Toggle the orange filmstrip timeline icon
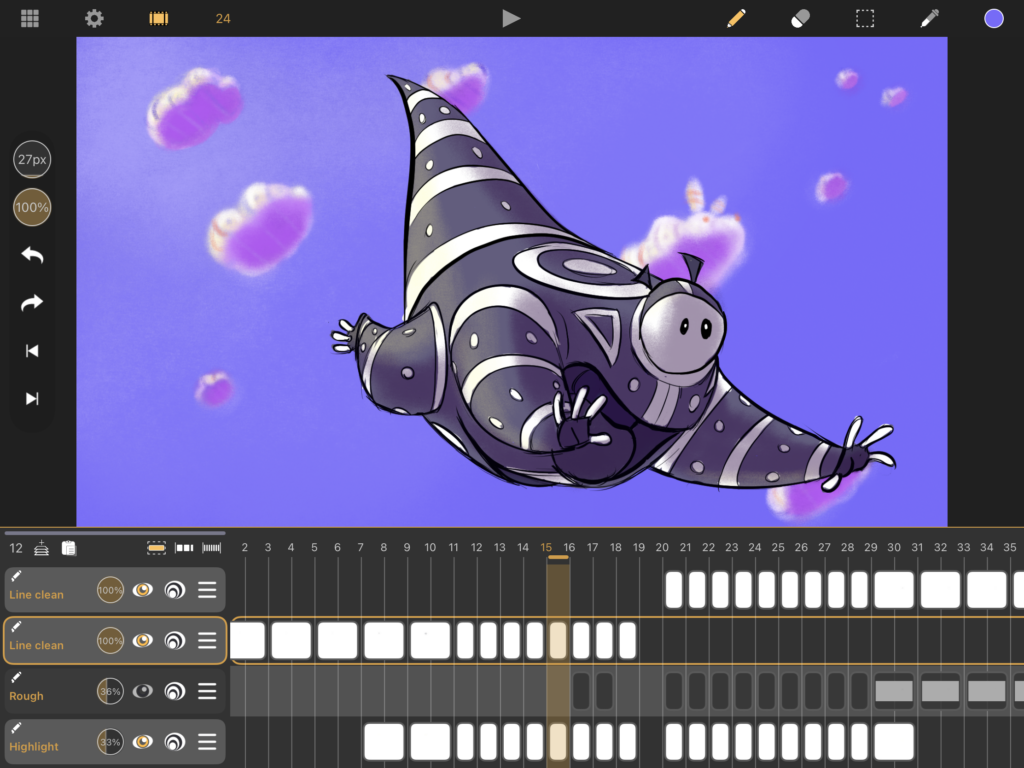Image resolution: width=1024 pixels, height=768 pixels. 159,18
